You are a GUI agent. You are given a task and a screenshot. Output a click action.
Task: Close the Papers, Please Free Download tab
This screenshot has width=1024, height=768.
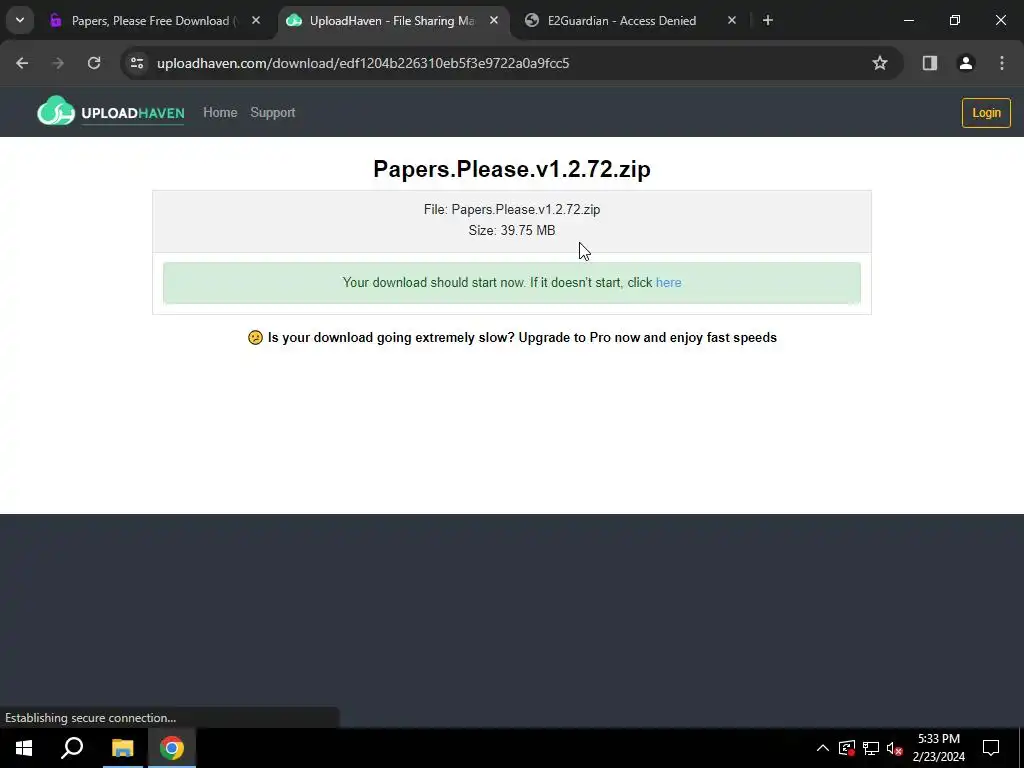point(256,21)
